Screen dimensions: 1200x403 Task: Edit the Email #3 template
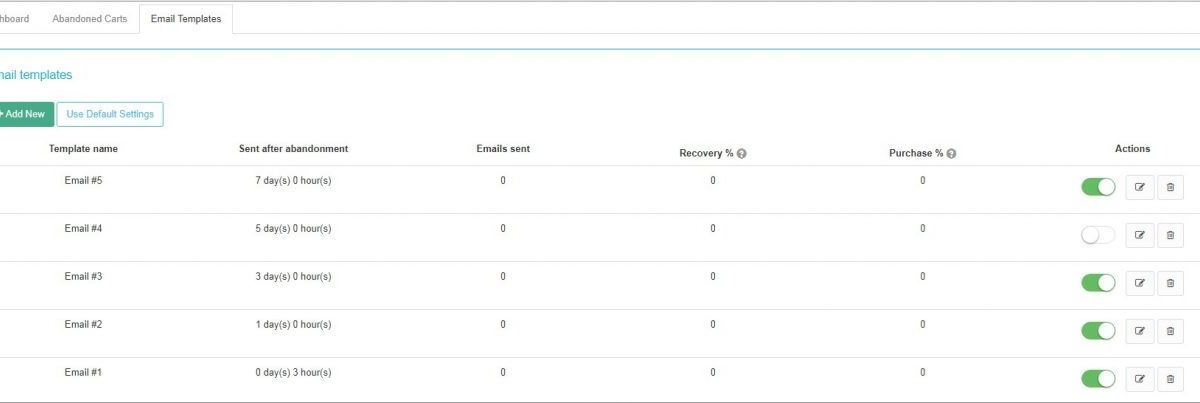click(1139, 283)
